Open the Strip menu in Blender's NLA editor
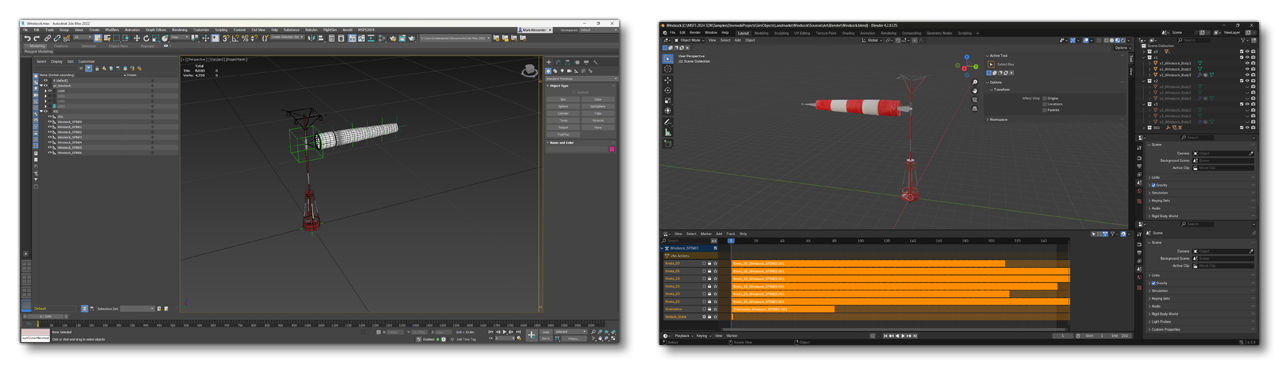This screenshot has width=1279, height=365. [x=743, y=234]
